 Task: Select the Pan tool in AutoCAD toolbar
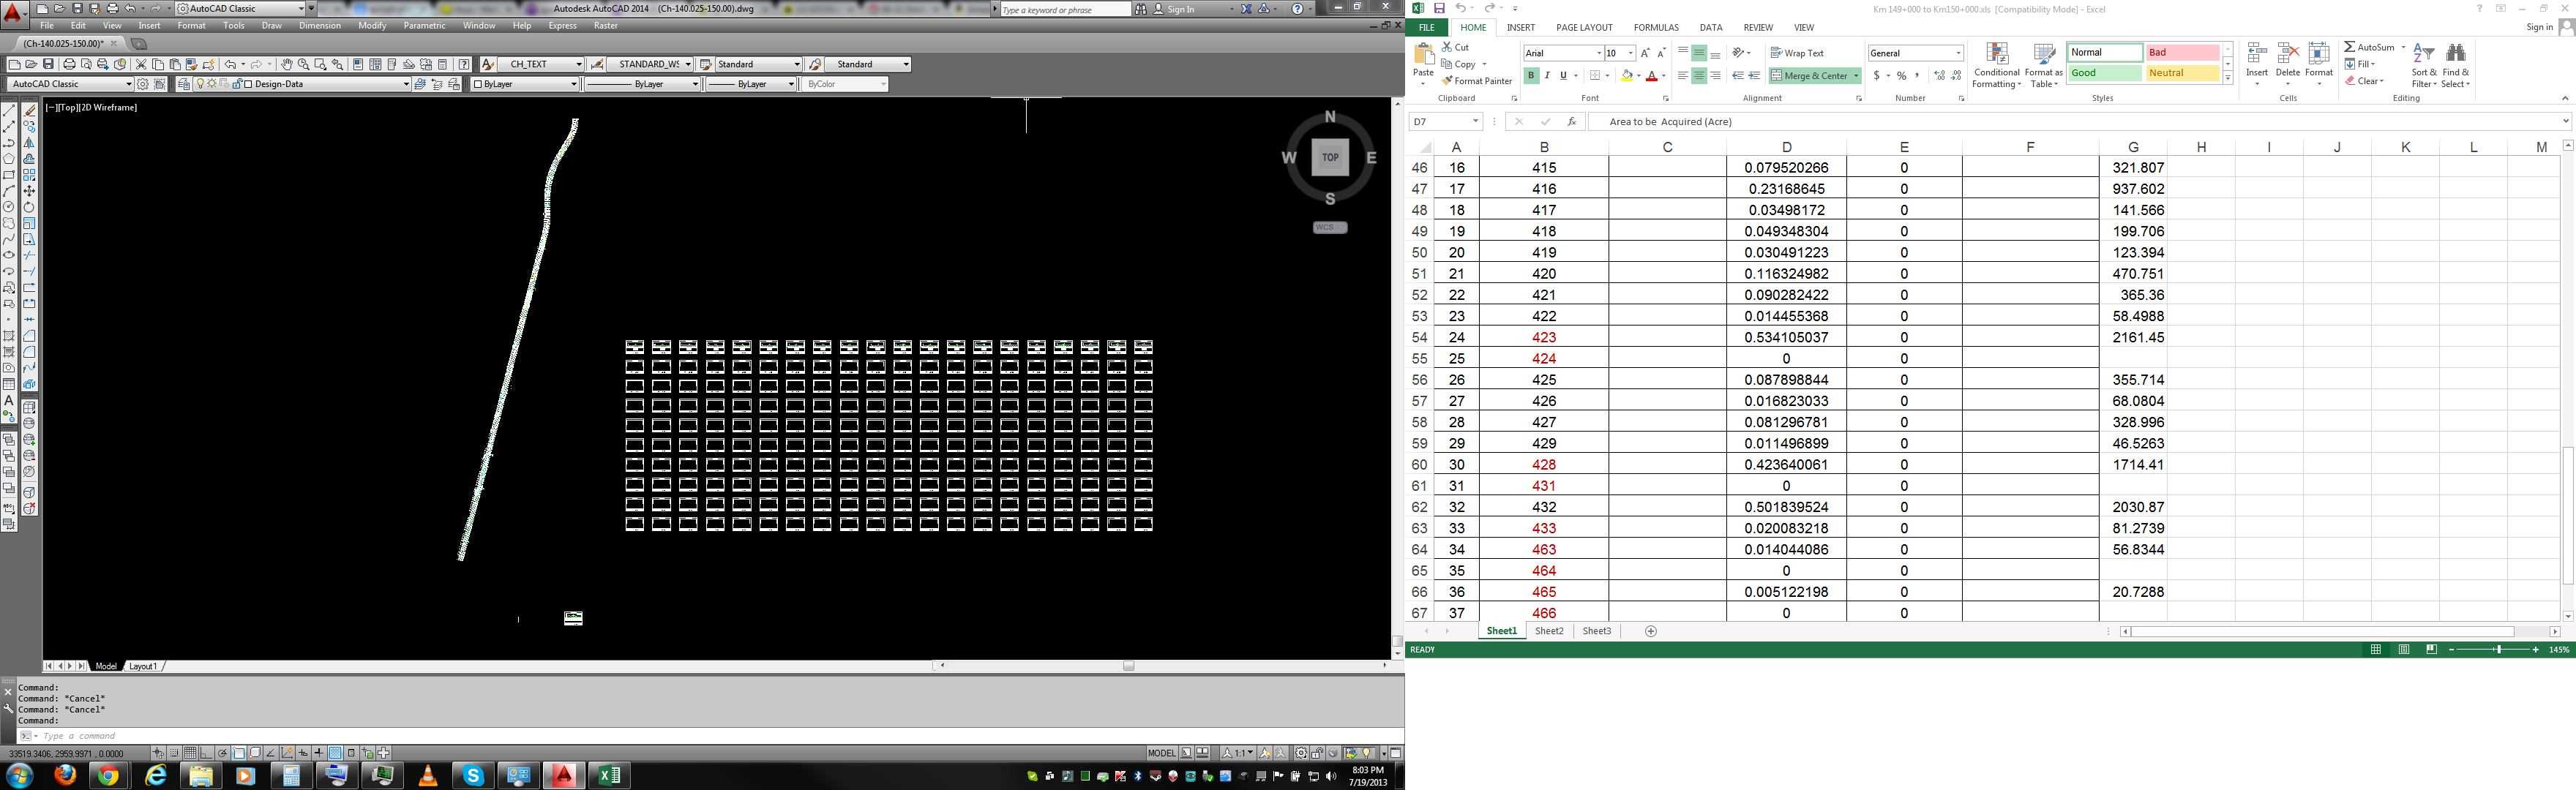[287, 65]
